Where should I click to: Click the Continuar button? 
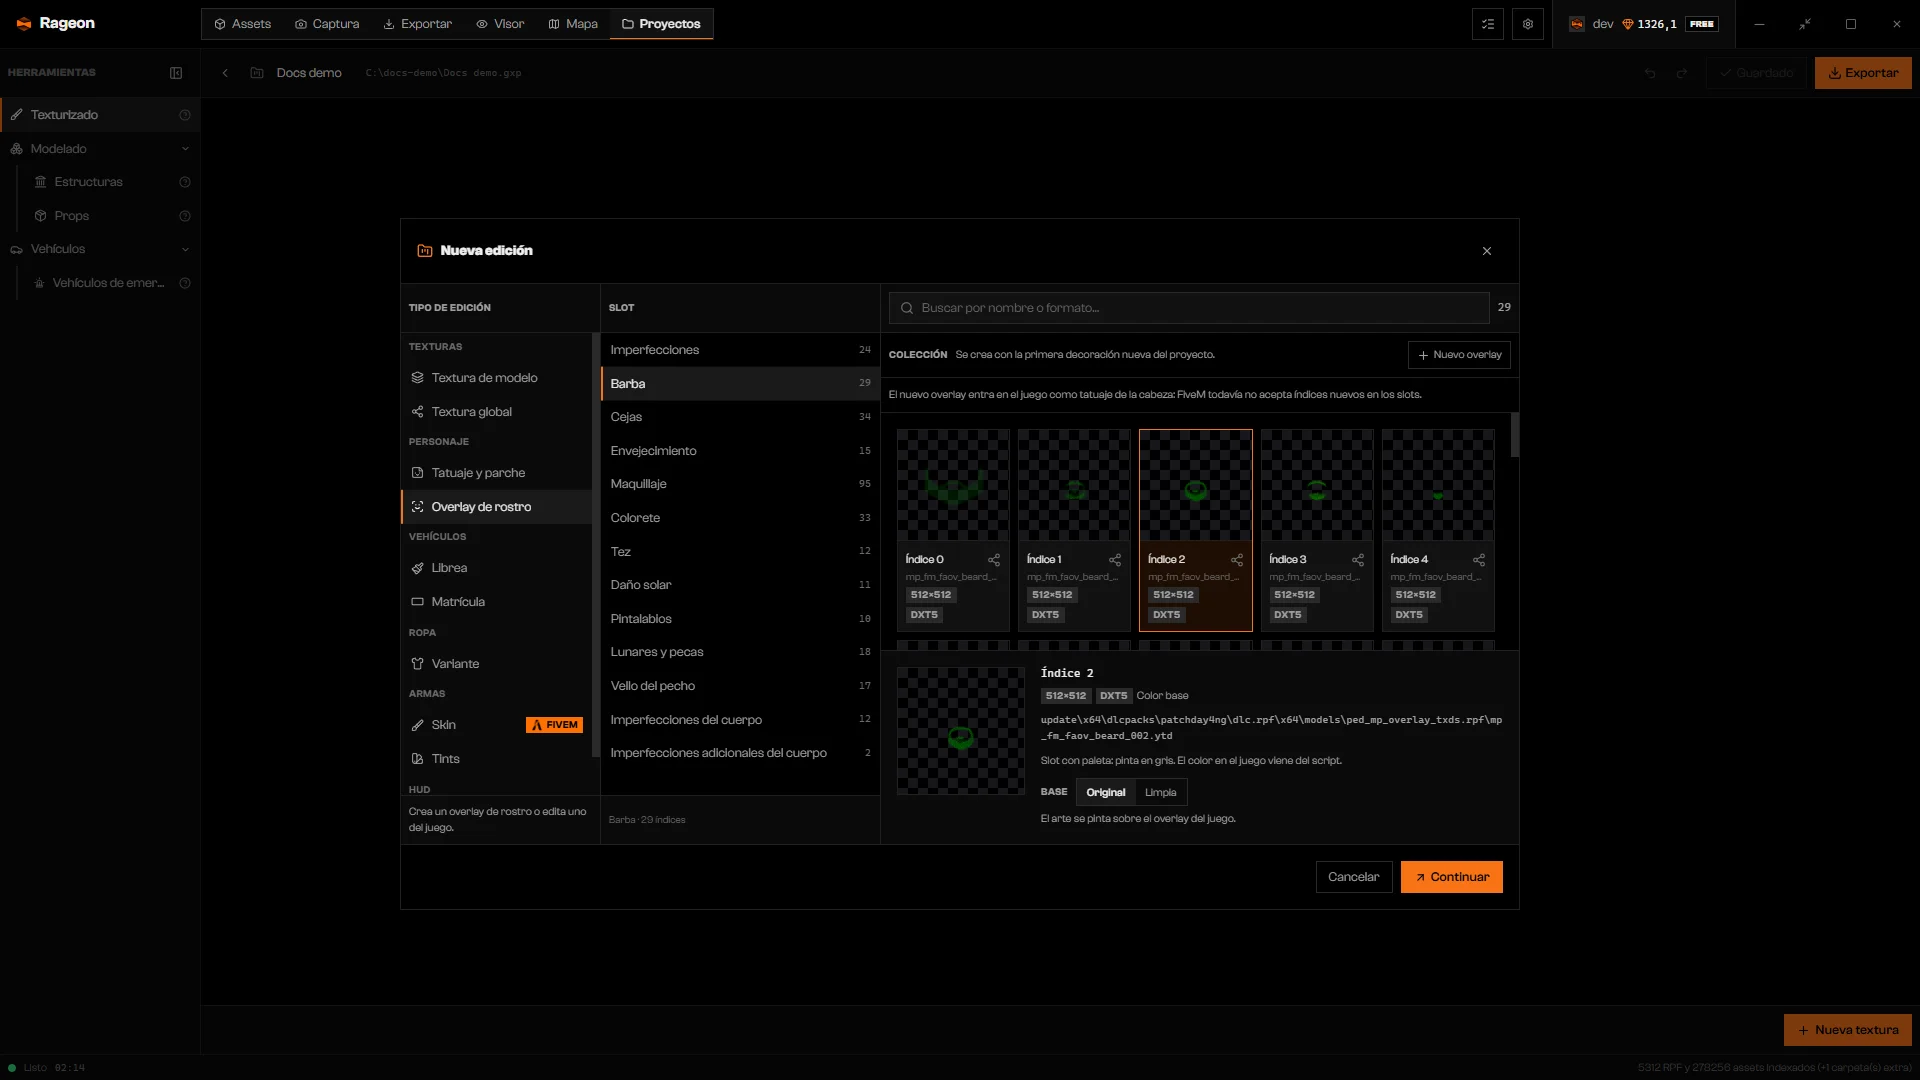1451,877
